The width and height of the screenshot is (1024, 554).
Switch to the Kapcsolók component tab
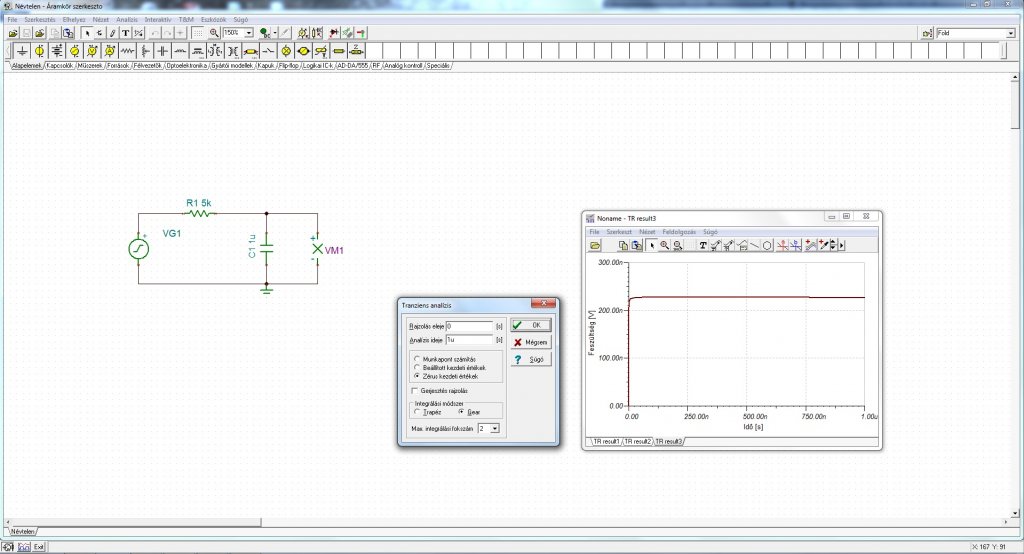(x=59, y=66)
